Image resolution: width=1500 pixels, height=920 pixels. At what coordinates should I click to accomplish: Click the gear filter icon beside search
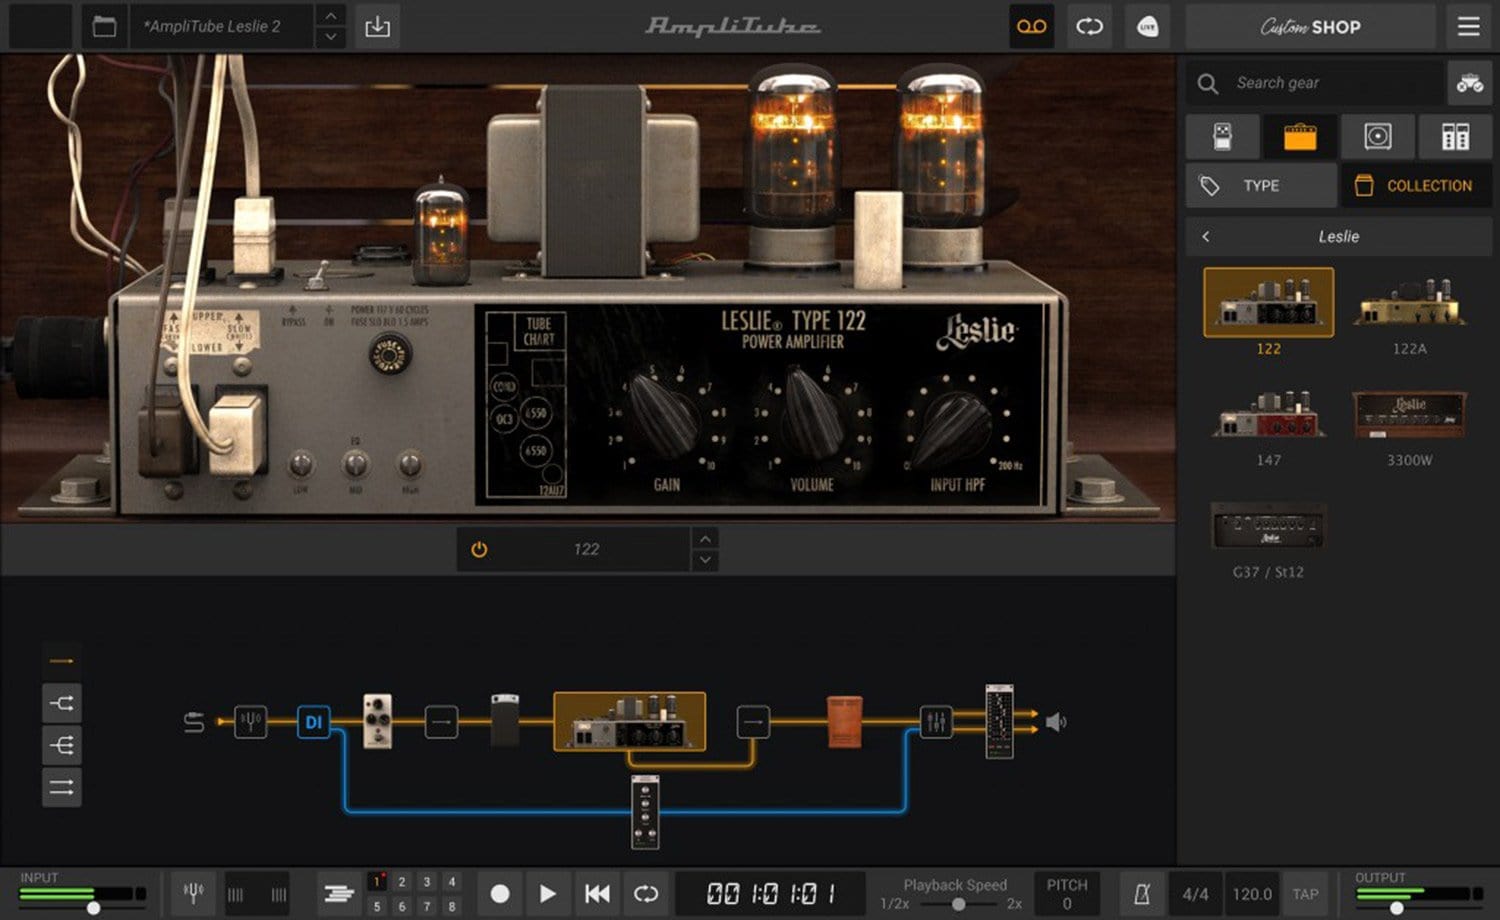[x=1469, y=83]
